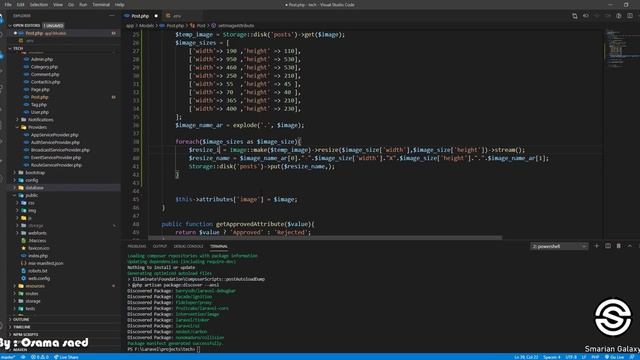Viewport: 640px width, 360px height.
Task: Open the Problems panel tab
Action: point(137,247)
